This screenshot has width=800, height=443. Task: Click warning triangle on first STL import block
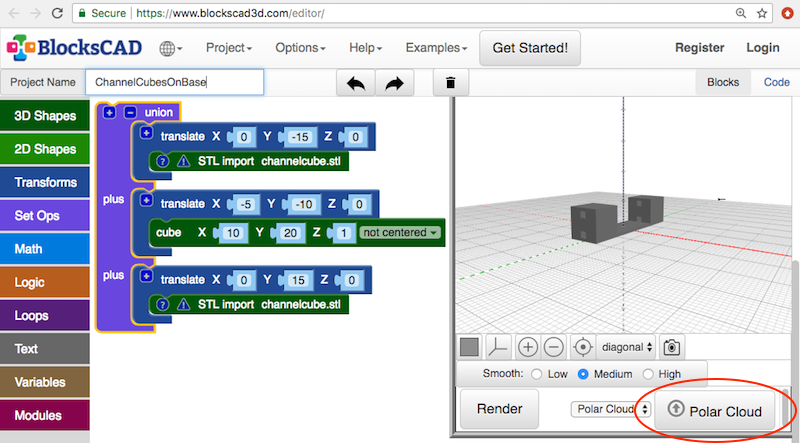tap(183, 161)
